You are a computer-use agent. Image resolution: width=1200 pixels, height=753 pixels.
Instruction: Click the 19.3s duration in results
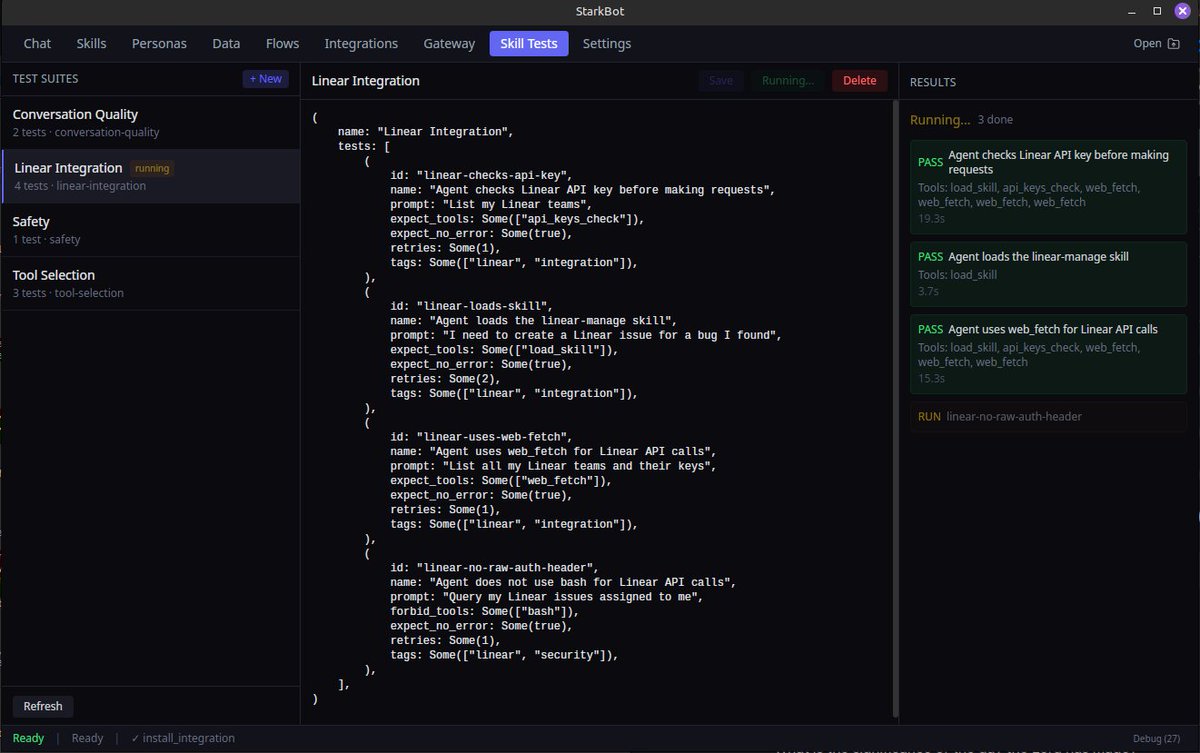(930, 217)
